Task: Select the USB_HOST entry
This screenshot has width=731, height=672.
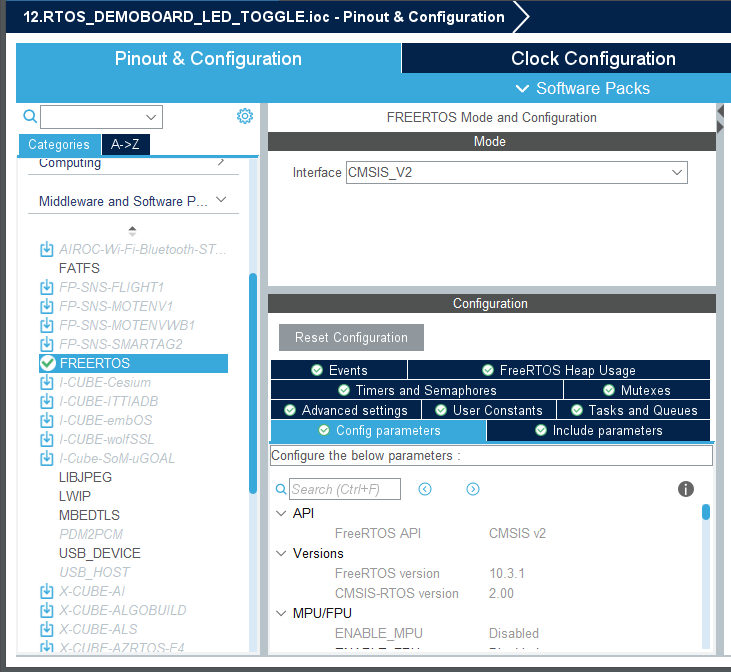Action: pyautogui.click(x=94, y=572)
